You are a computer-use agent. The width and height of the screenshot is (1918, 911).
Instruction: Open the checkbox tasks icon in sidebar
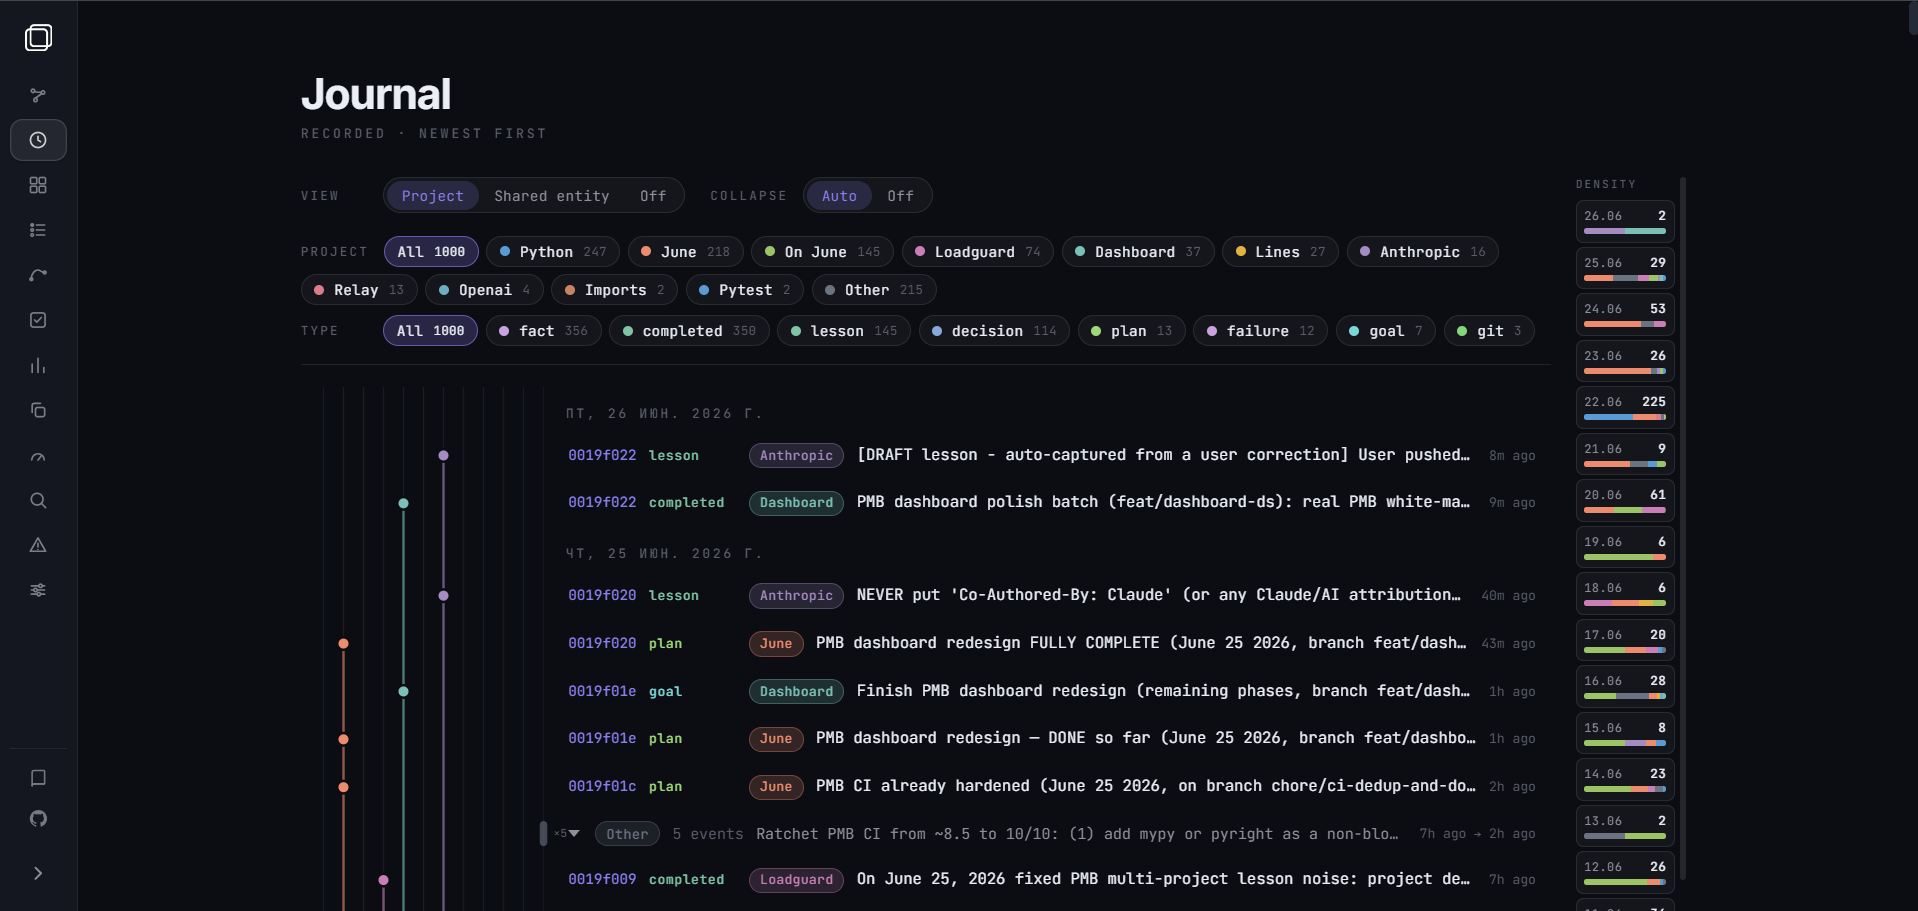[38, 320]
